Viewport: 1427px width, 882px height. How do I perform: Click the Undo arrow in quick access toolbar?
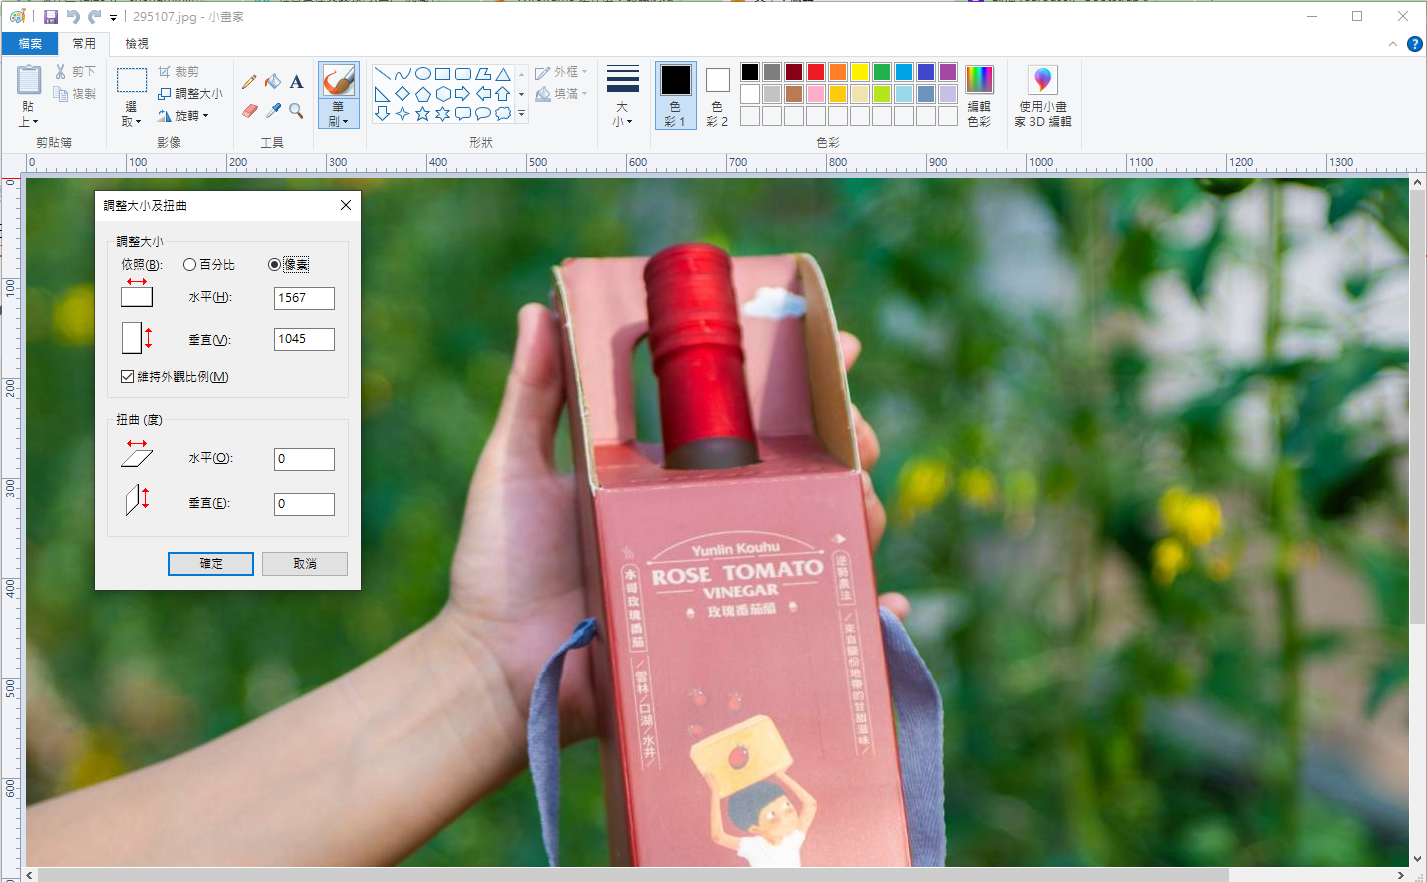coord(73,17)
